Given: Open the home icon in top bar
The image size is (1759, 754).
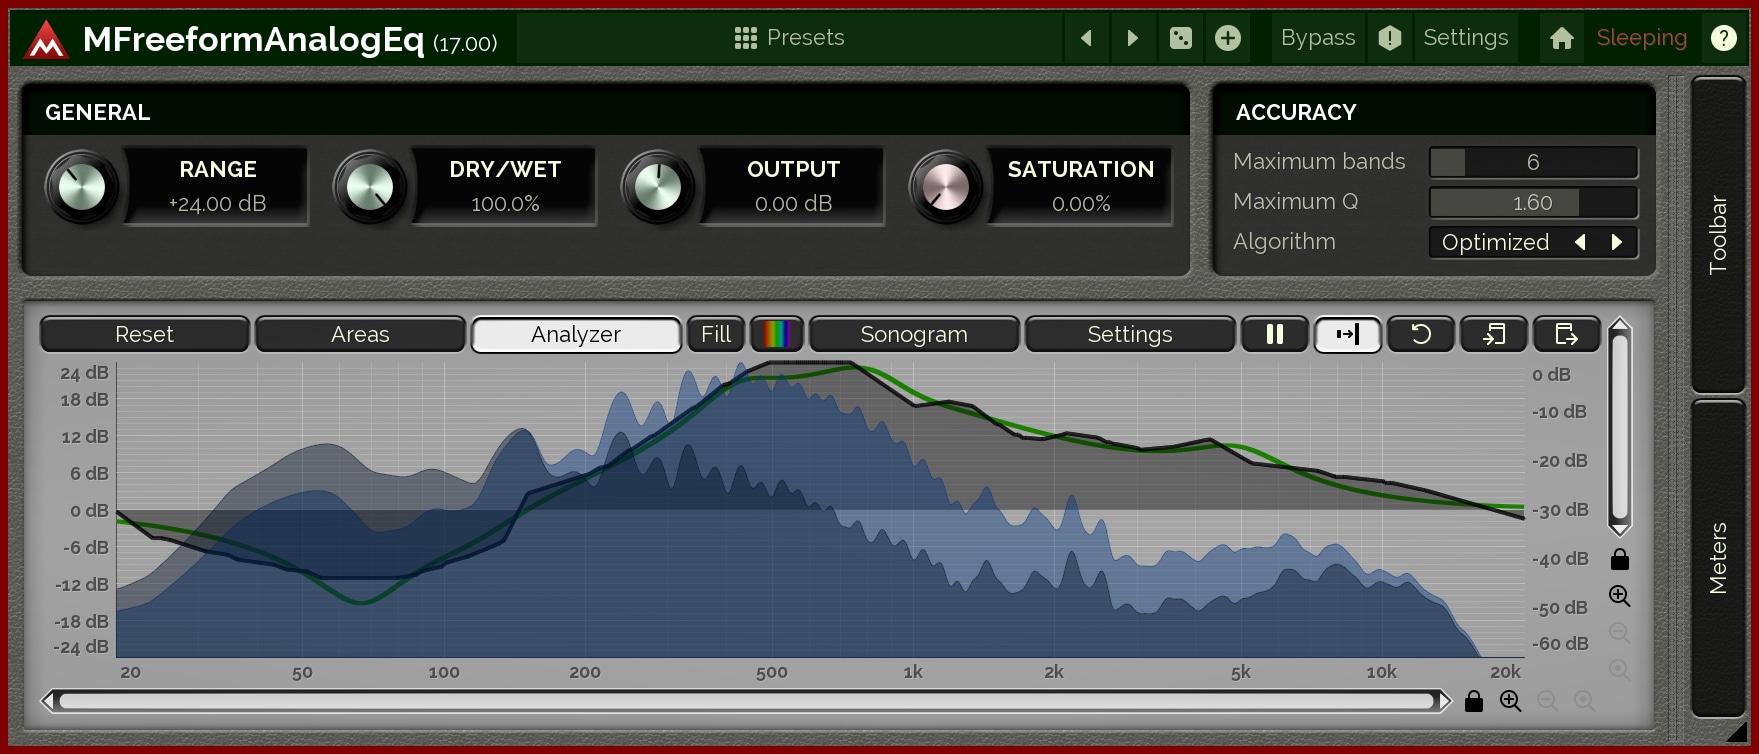Looking at the screenshot, I should tap(1561, 38).
